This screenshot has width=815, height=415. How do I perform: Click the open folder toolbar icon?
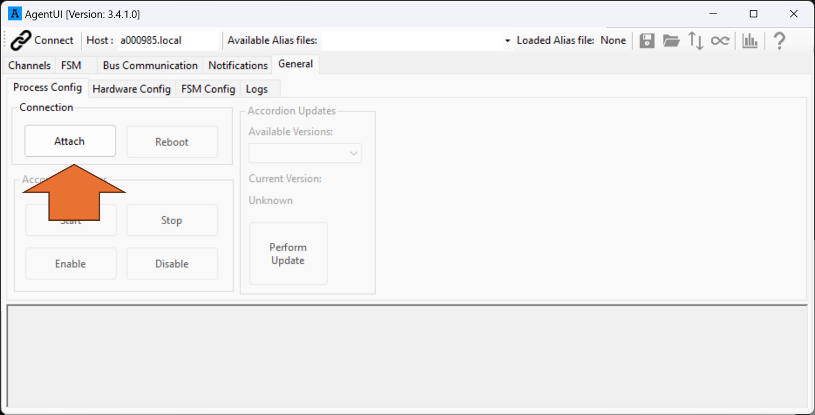[x=671, y=40]
